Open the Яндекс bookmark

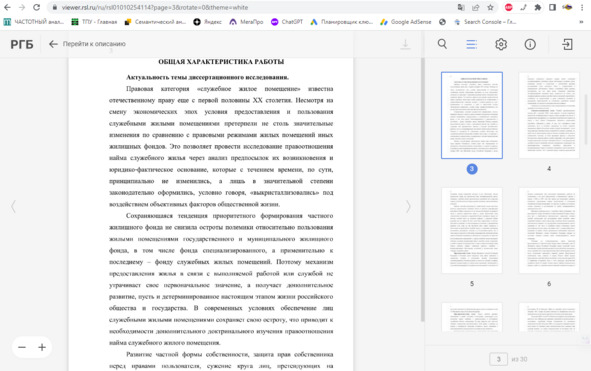207,22
